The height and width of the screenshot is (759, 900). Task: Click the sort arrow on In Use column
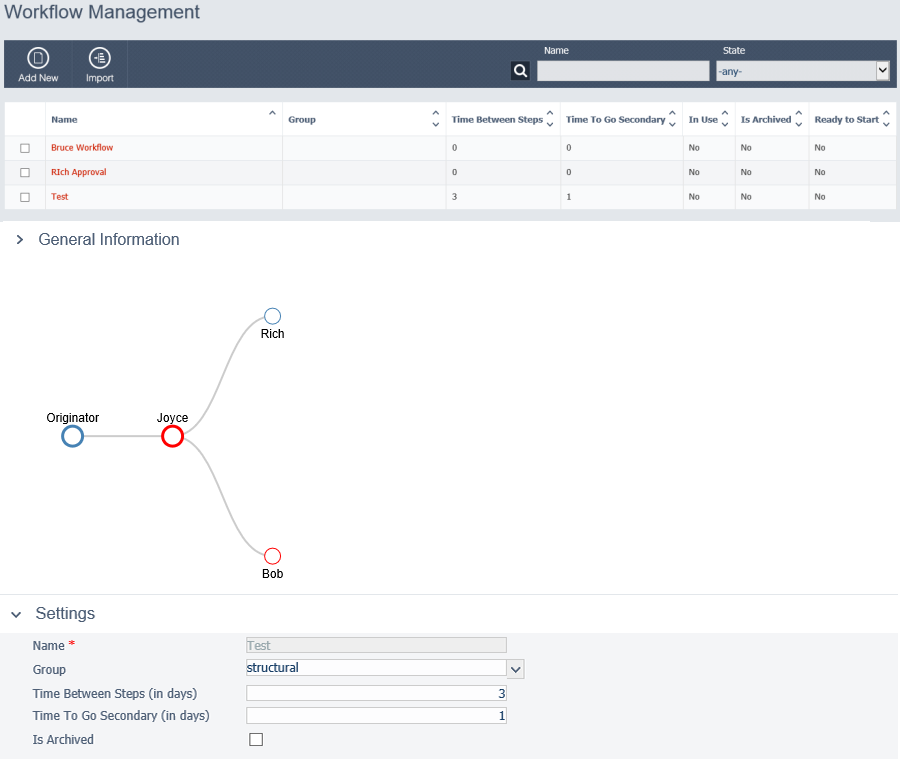click(x=724, y=119)
